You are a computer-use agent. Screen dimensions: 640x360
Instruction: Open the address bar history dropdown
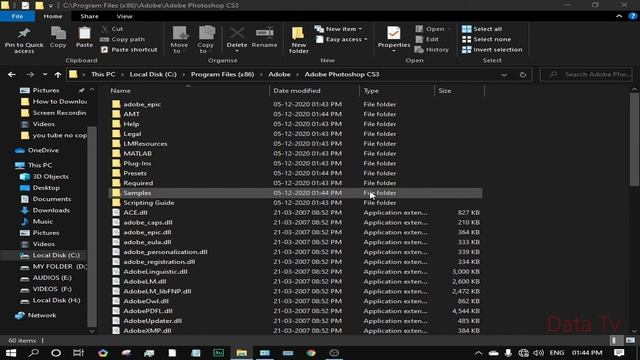pos(504,75)
